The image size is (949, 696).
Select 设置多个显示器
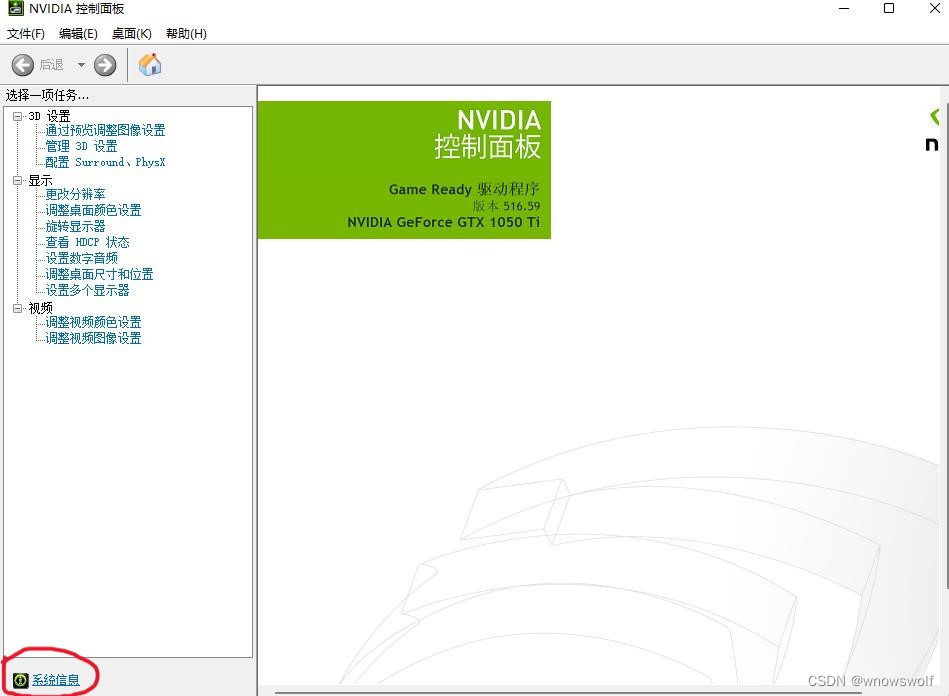point(87,291)
